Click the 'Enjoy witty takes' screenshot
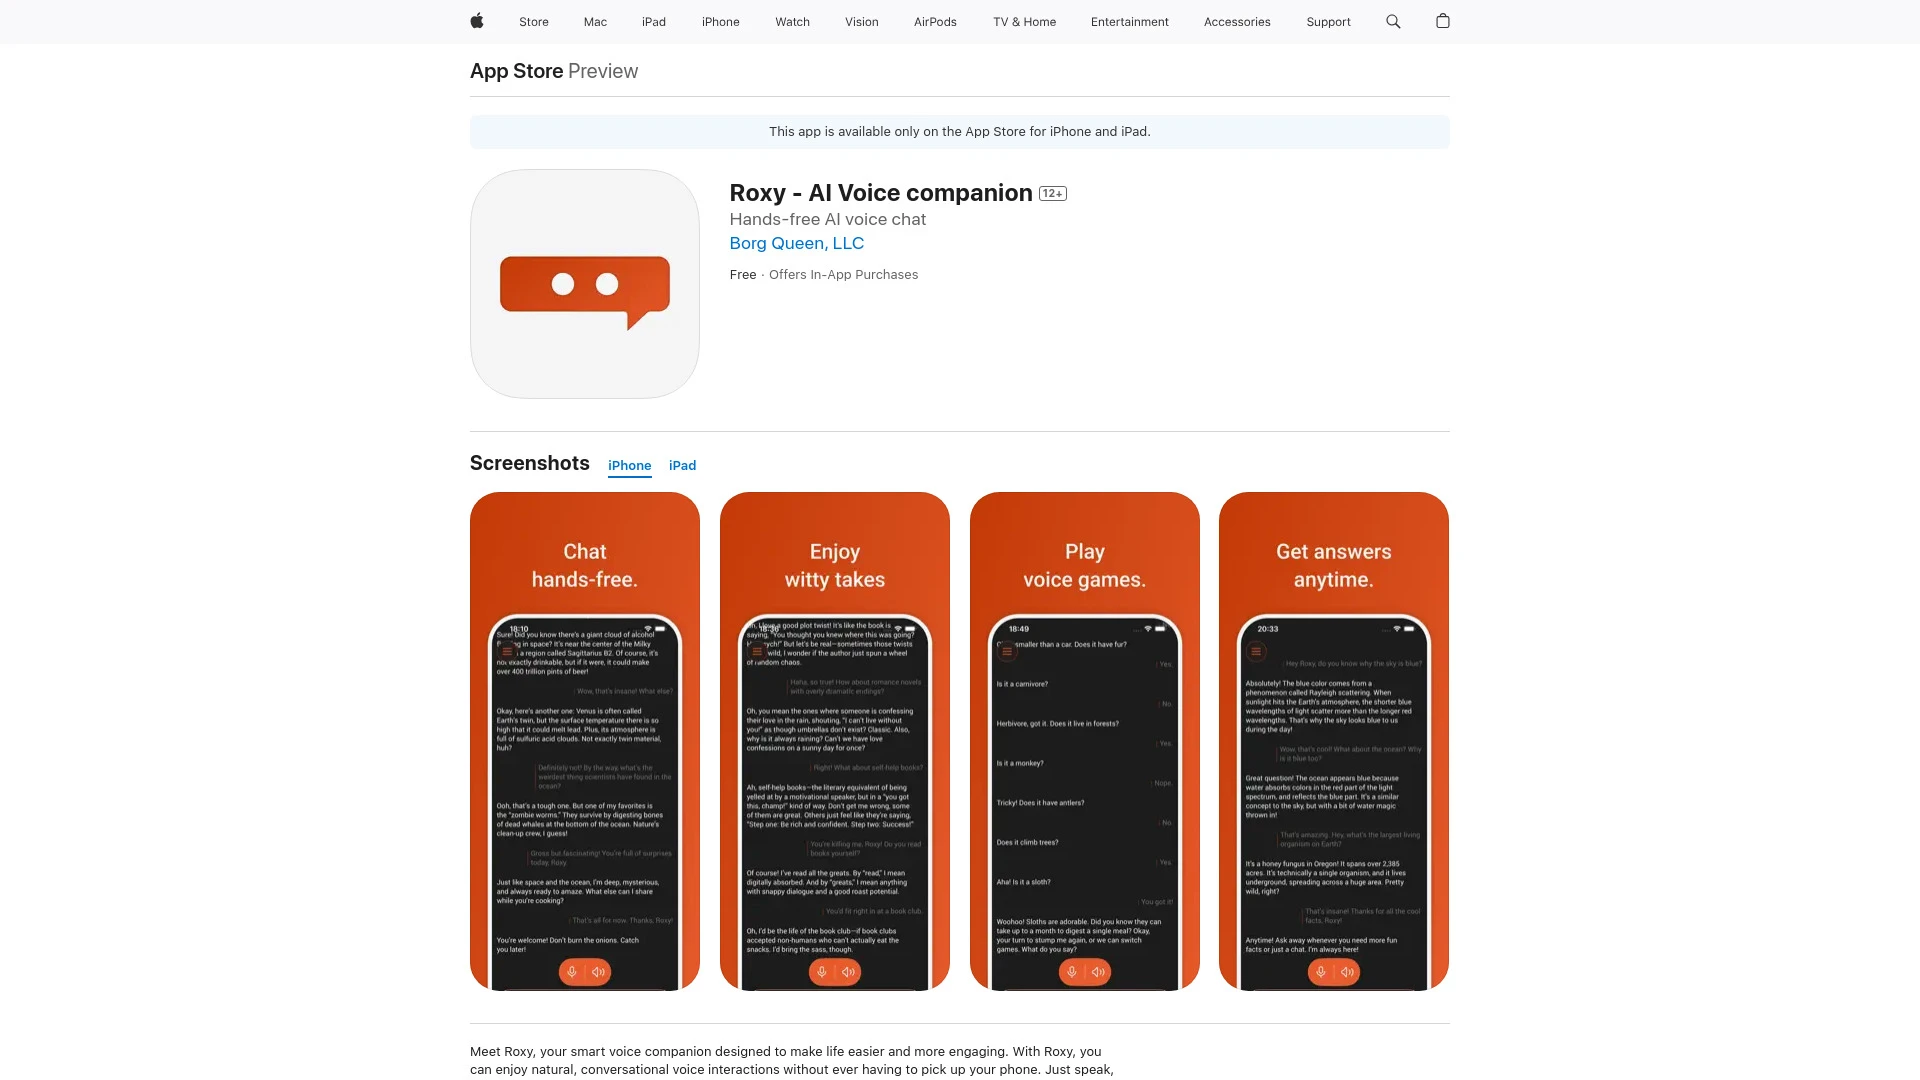 click(x=833, y=741)
